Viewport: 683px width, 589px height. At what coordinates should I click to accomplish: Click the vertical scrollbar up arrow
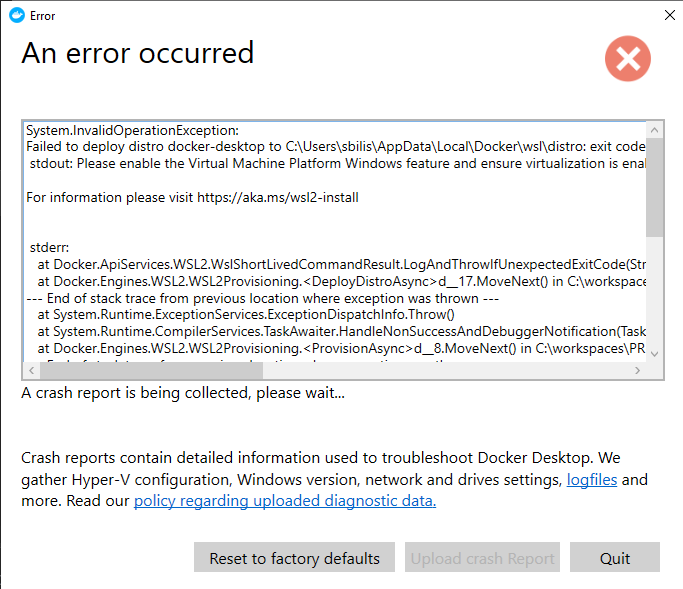coord(654,130)
